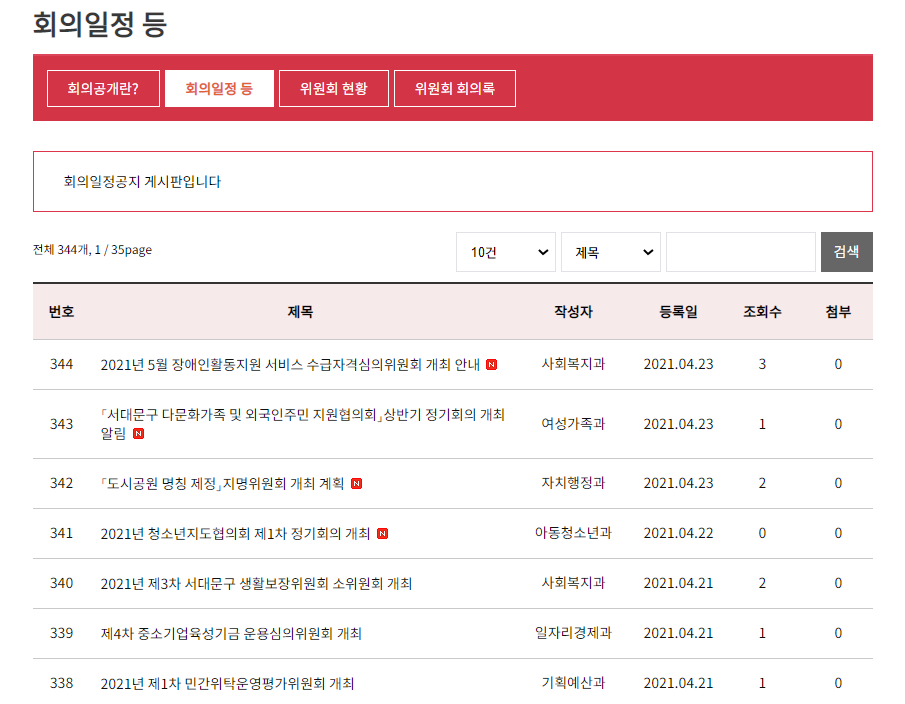905x704 pixels.
Task: Click the 조회수 column header
Action: coord(762,312)
